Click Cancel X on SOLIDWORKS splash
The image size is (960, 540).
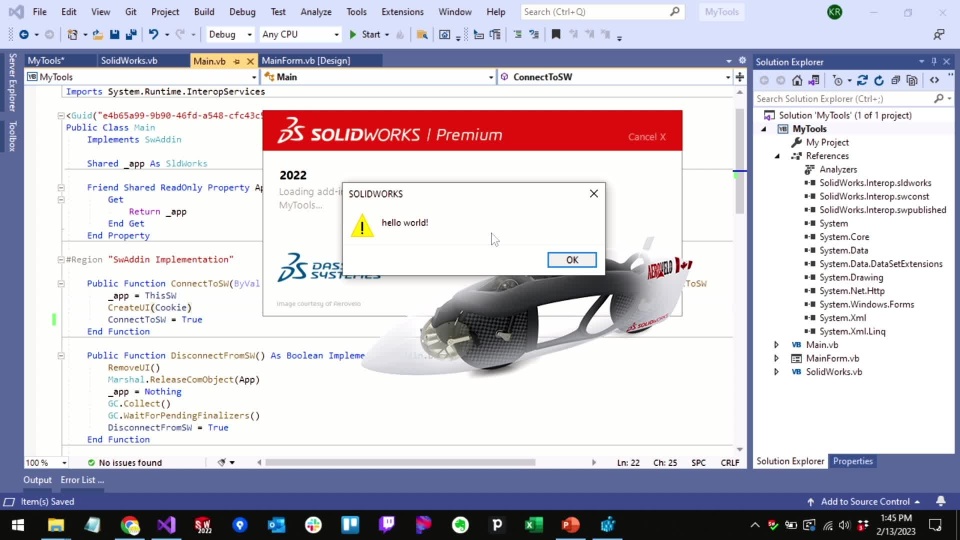[647, 137]
